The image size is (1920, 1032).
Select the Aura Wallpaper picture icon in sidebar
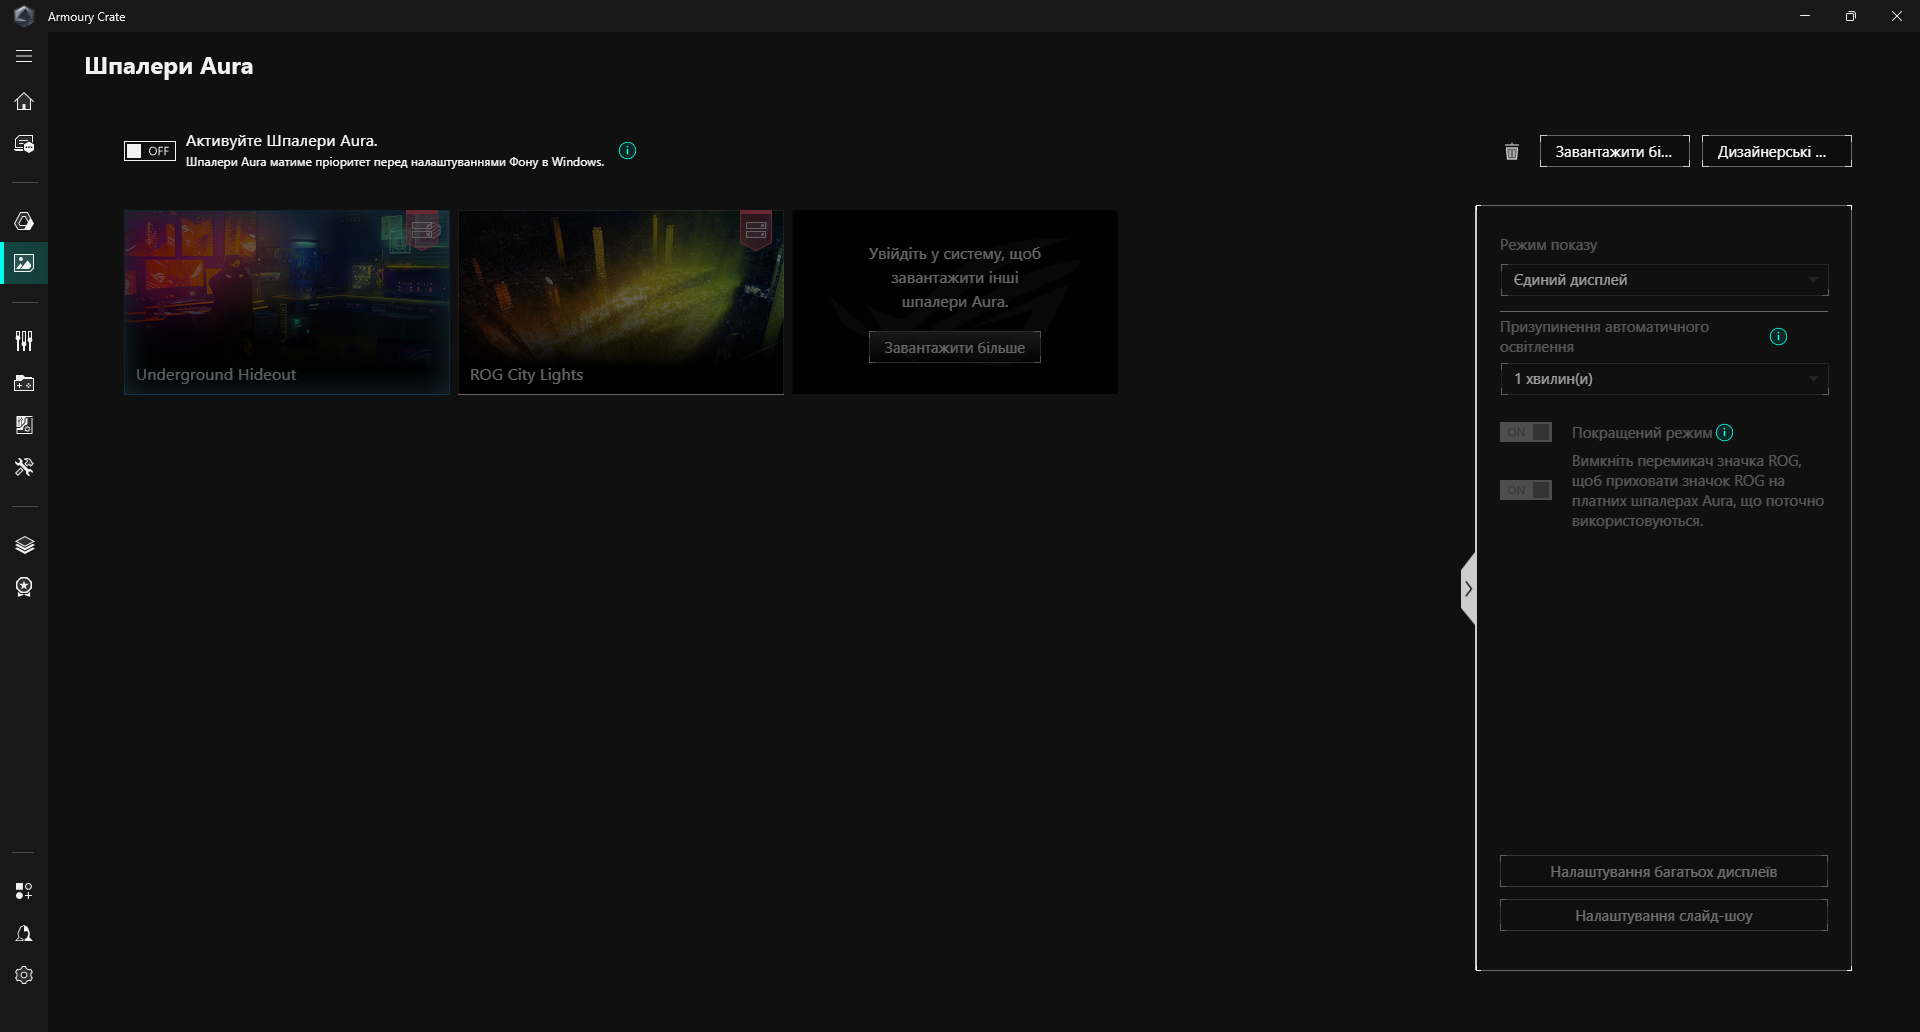24,263
